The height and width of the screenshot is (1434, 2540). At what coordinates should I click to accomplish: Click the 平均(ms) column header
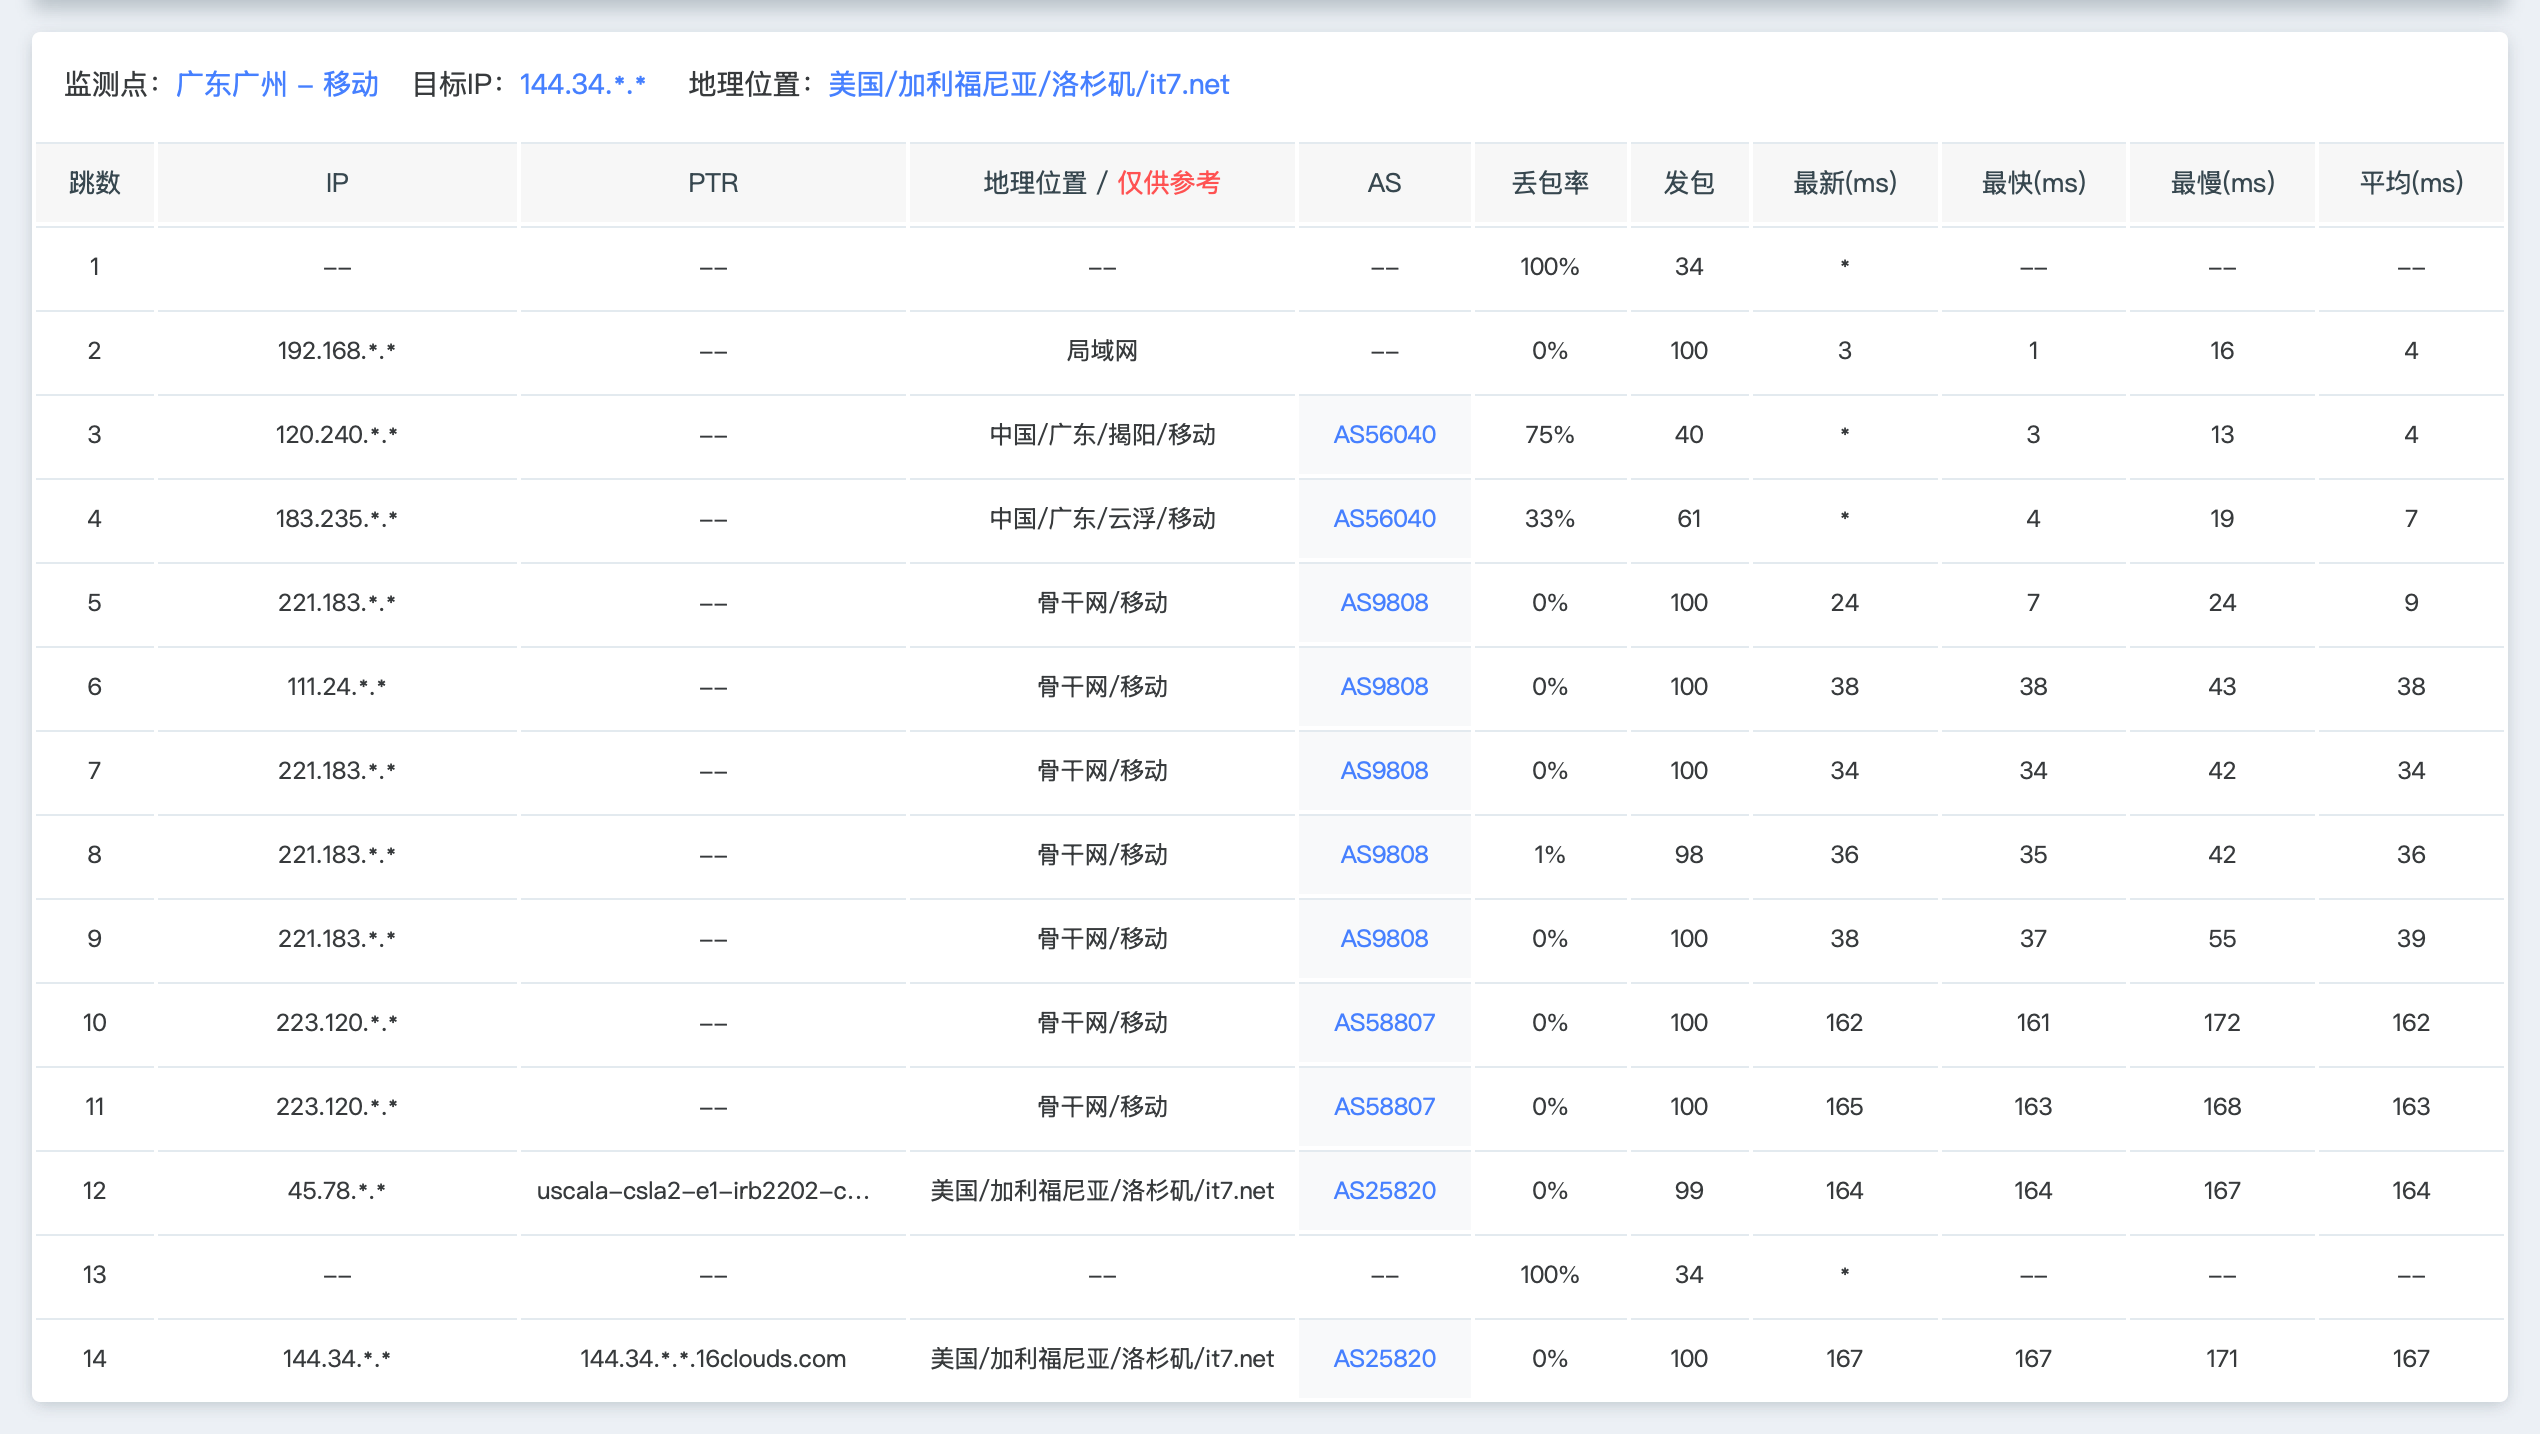(2410, 183)
